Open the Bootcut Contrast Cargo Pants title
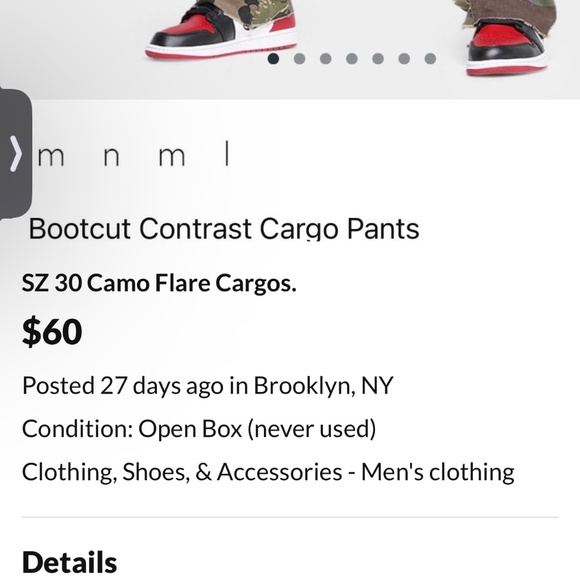580x580 pixels. click(x=224, y=229)
